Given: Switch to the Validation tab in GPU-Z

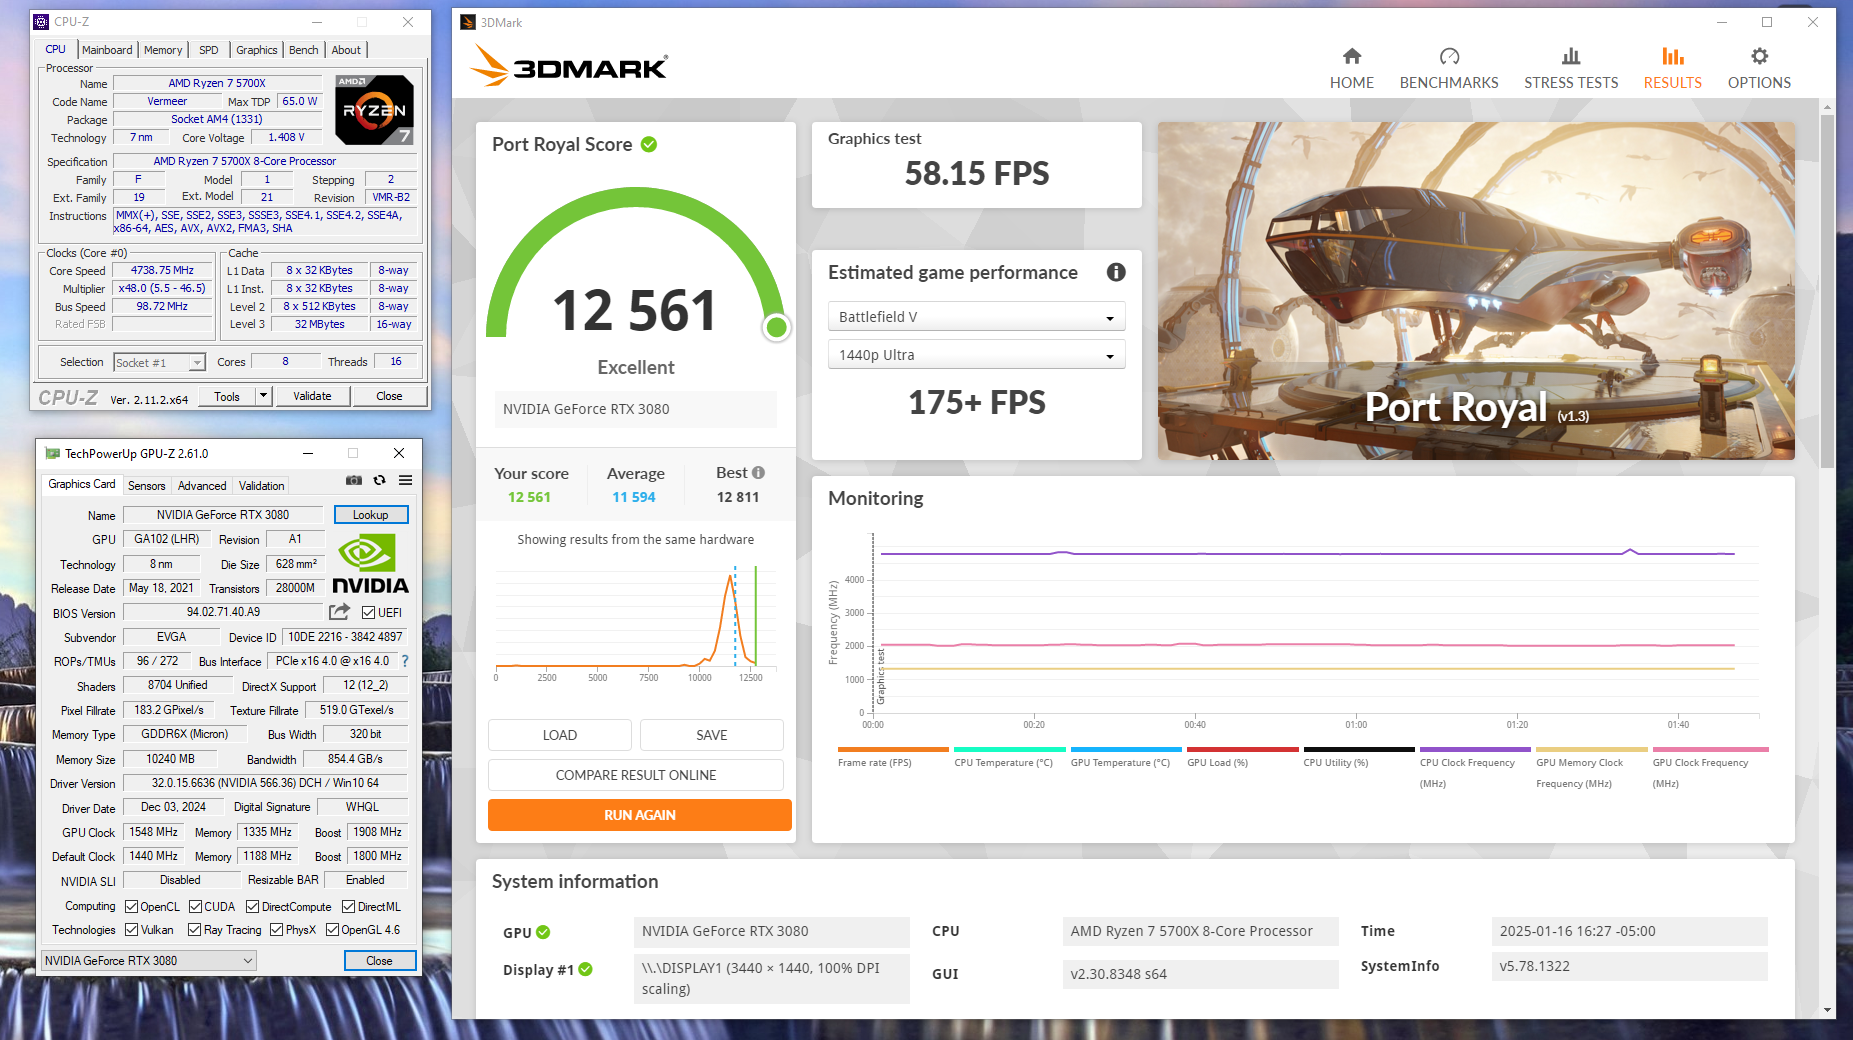Looking at the screenshot, I should pos(261,486).
